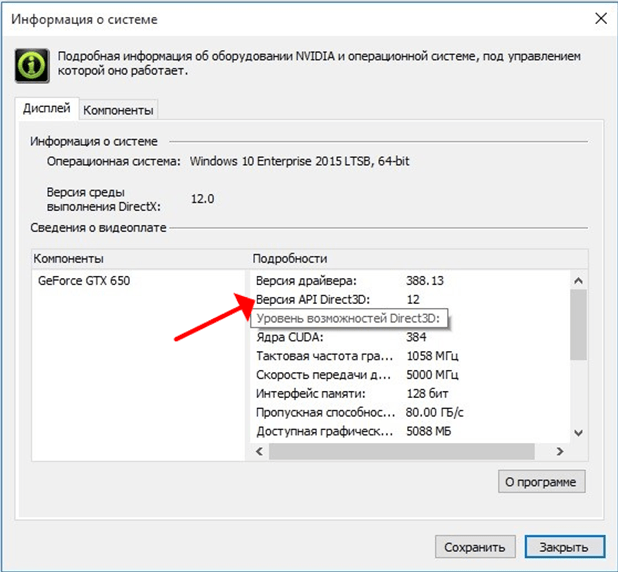Click the vertical scrollbar thumb in details
Image resolution: width=618 pixels, height=572 pixels.
click(578, 324)
